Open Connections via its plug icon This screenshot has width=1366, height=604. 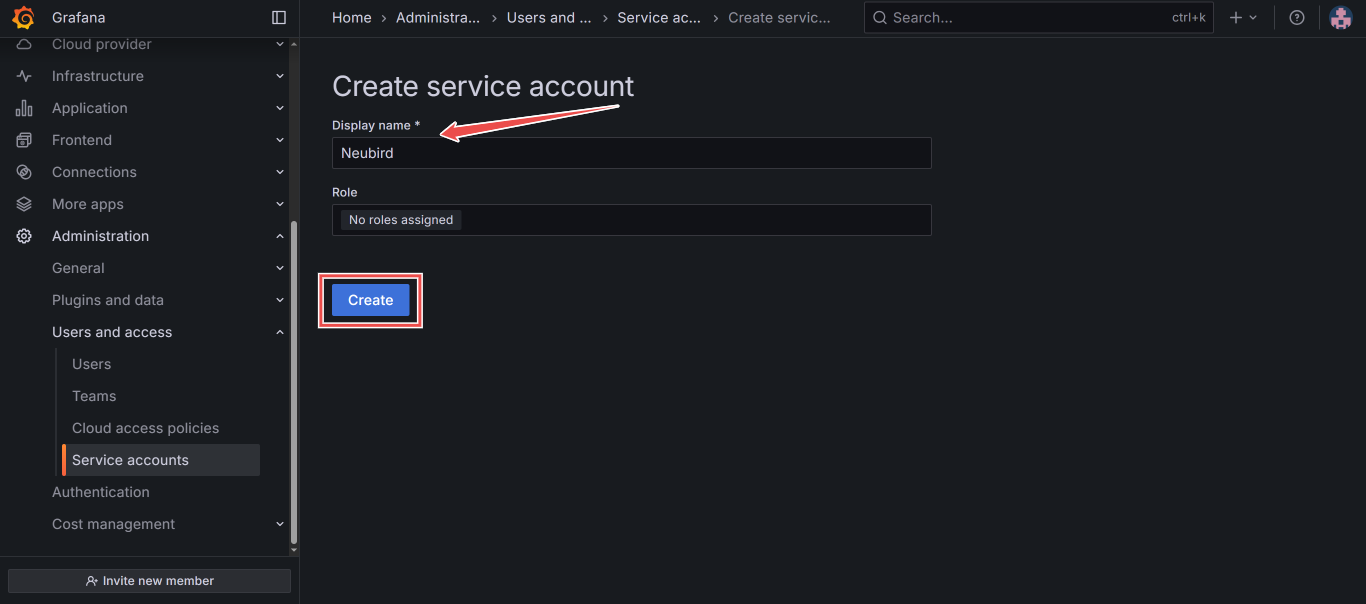point(22,172)
